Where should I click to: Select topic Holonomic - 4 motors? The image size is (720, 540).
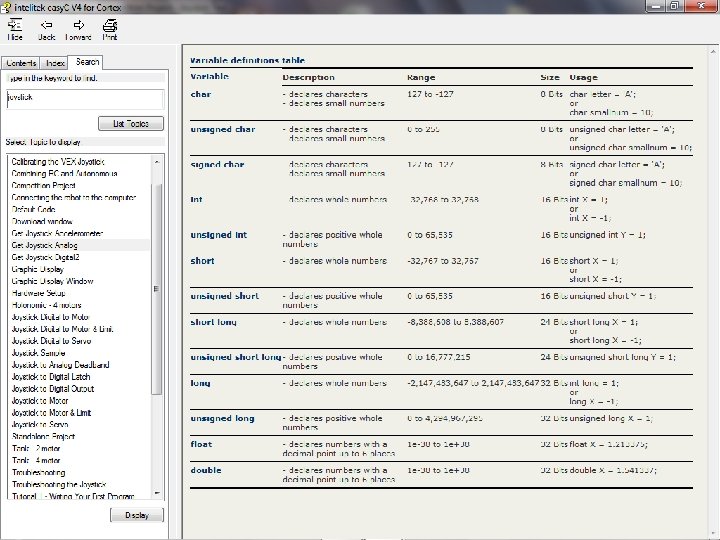(46, 305)
